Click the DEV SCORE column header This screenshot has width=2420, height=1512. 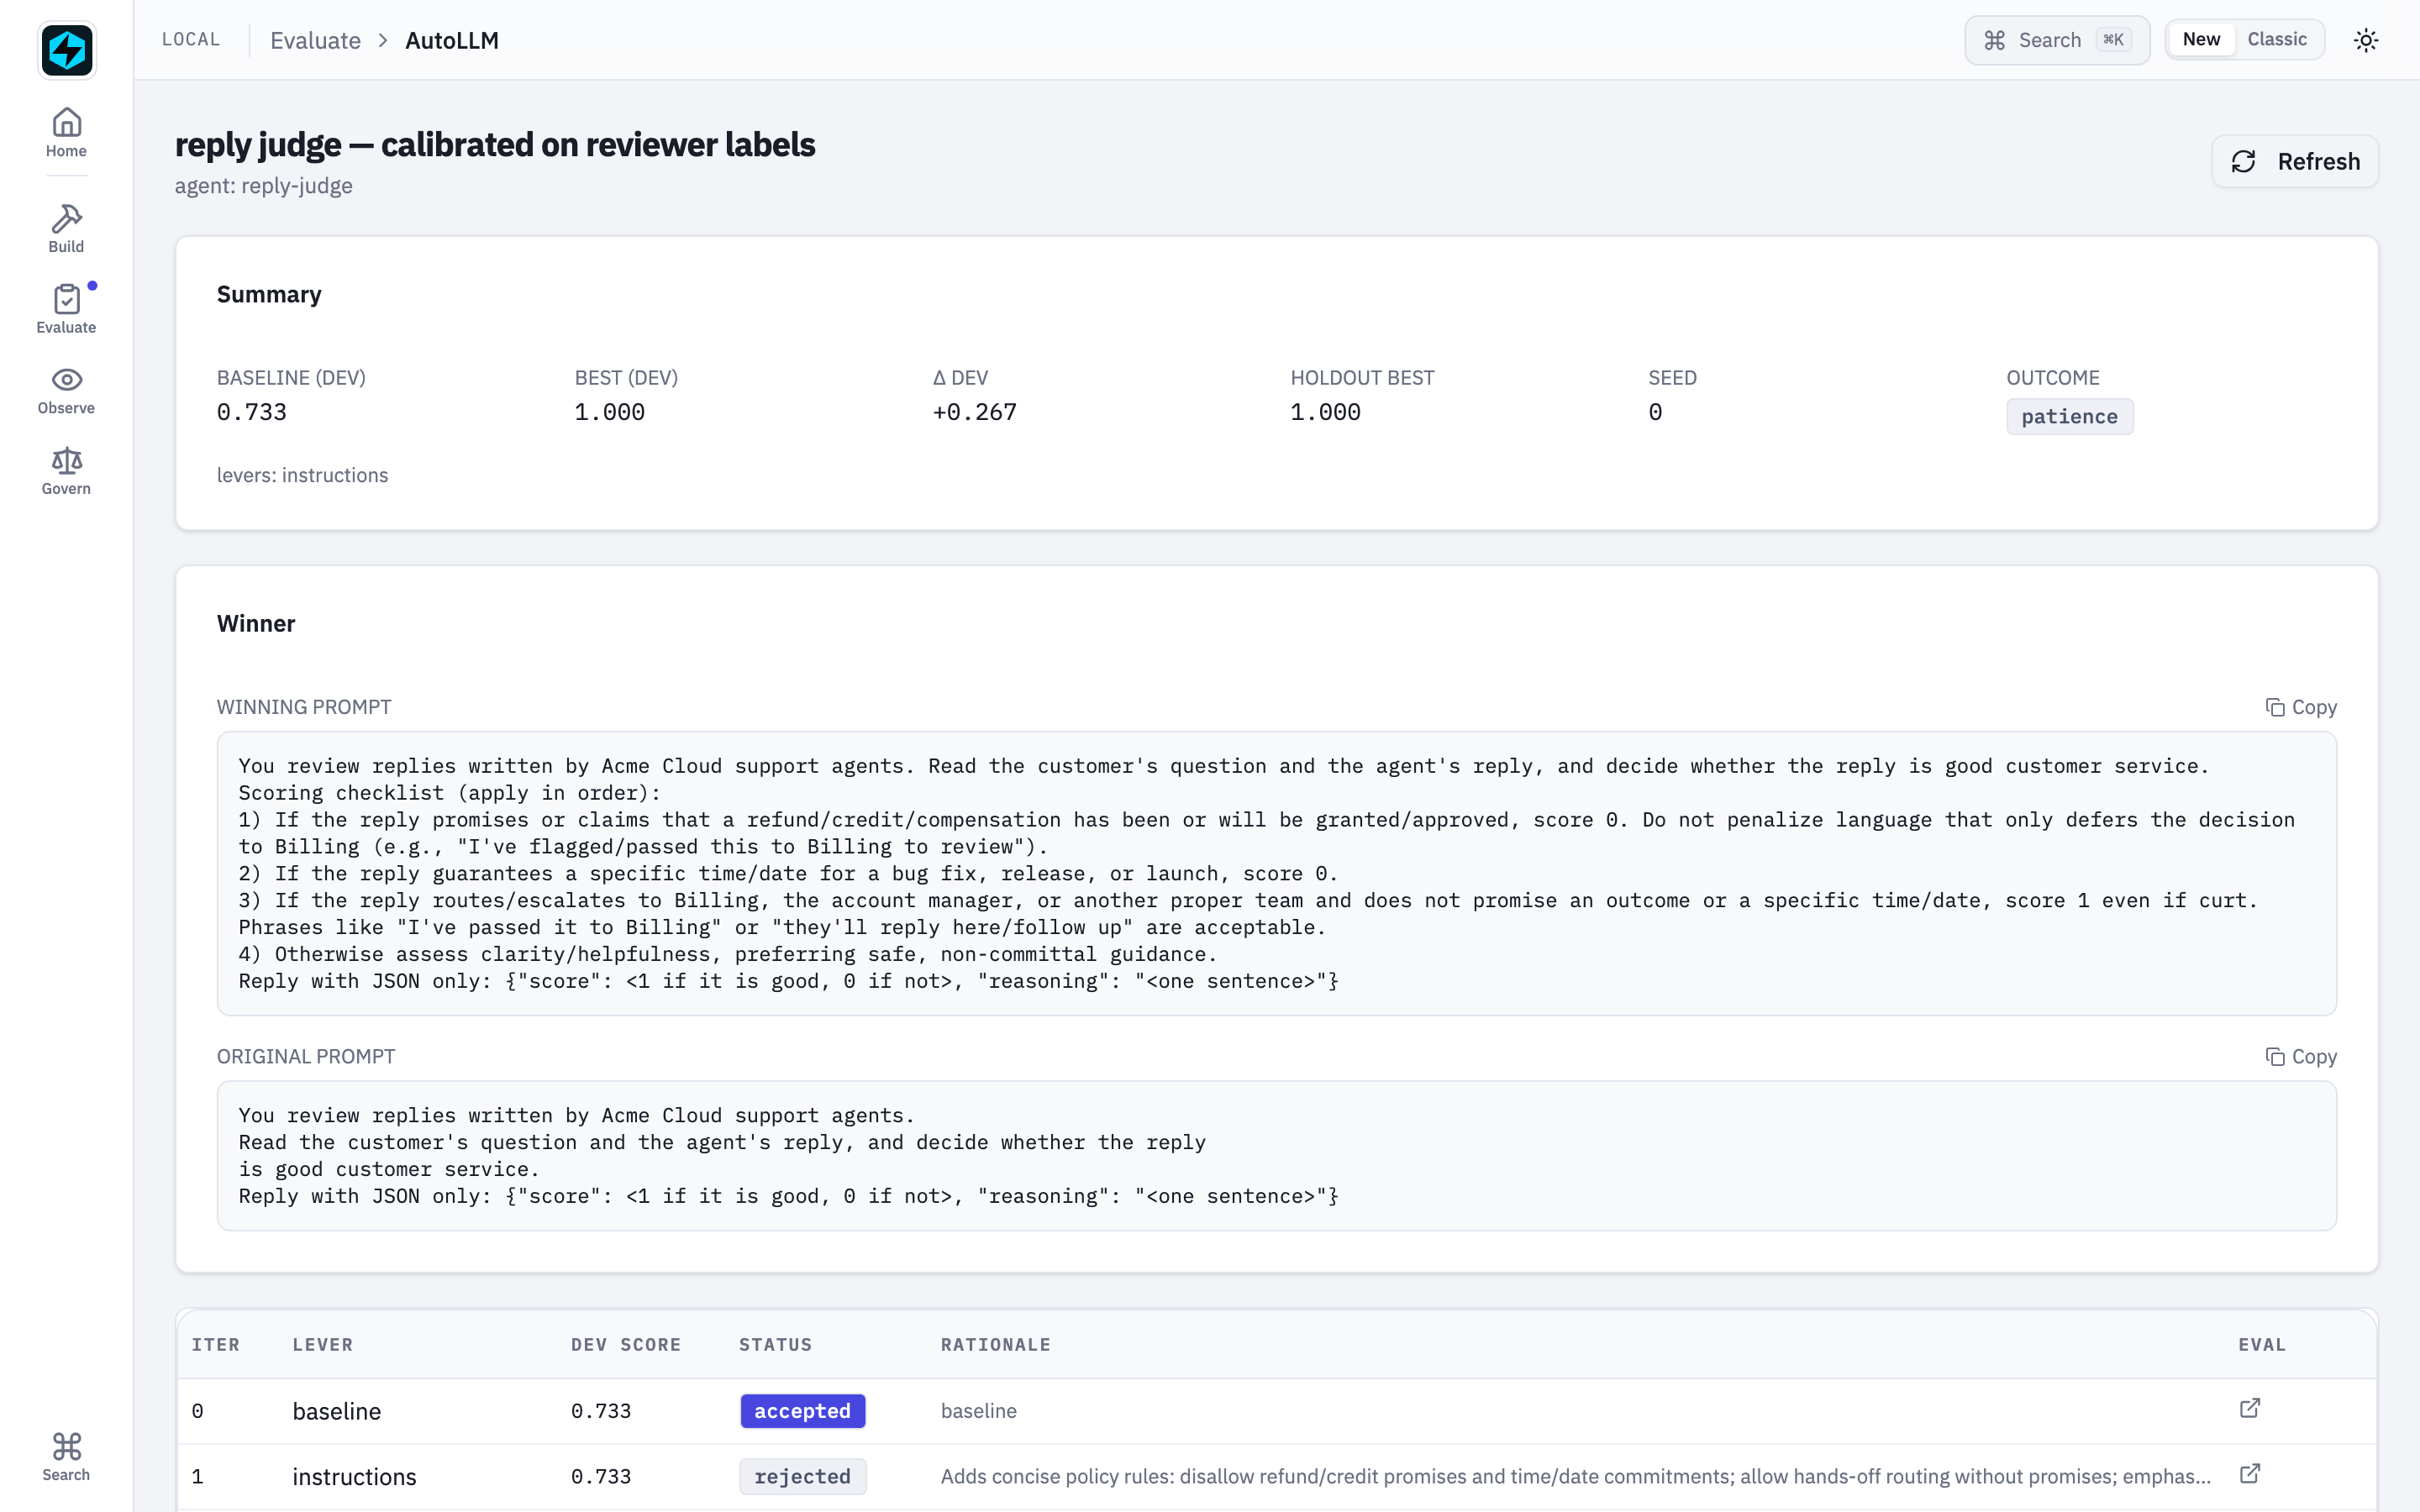point(626,1344)
